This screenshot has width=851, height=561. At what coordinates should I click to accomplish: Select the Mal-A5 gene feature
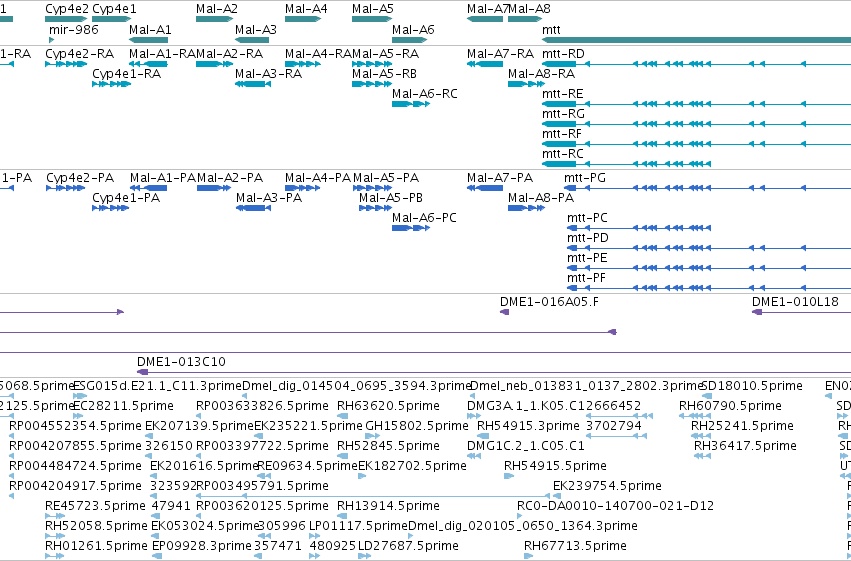click(x=372, y=19)
